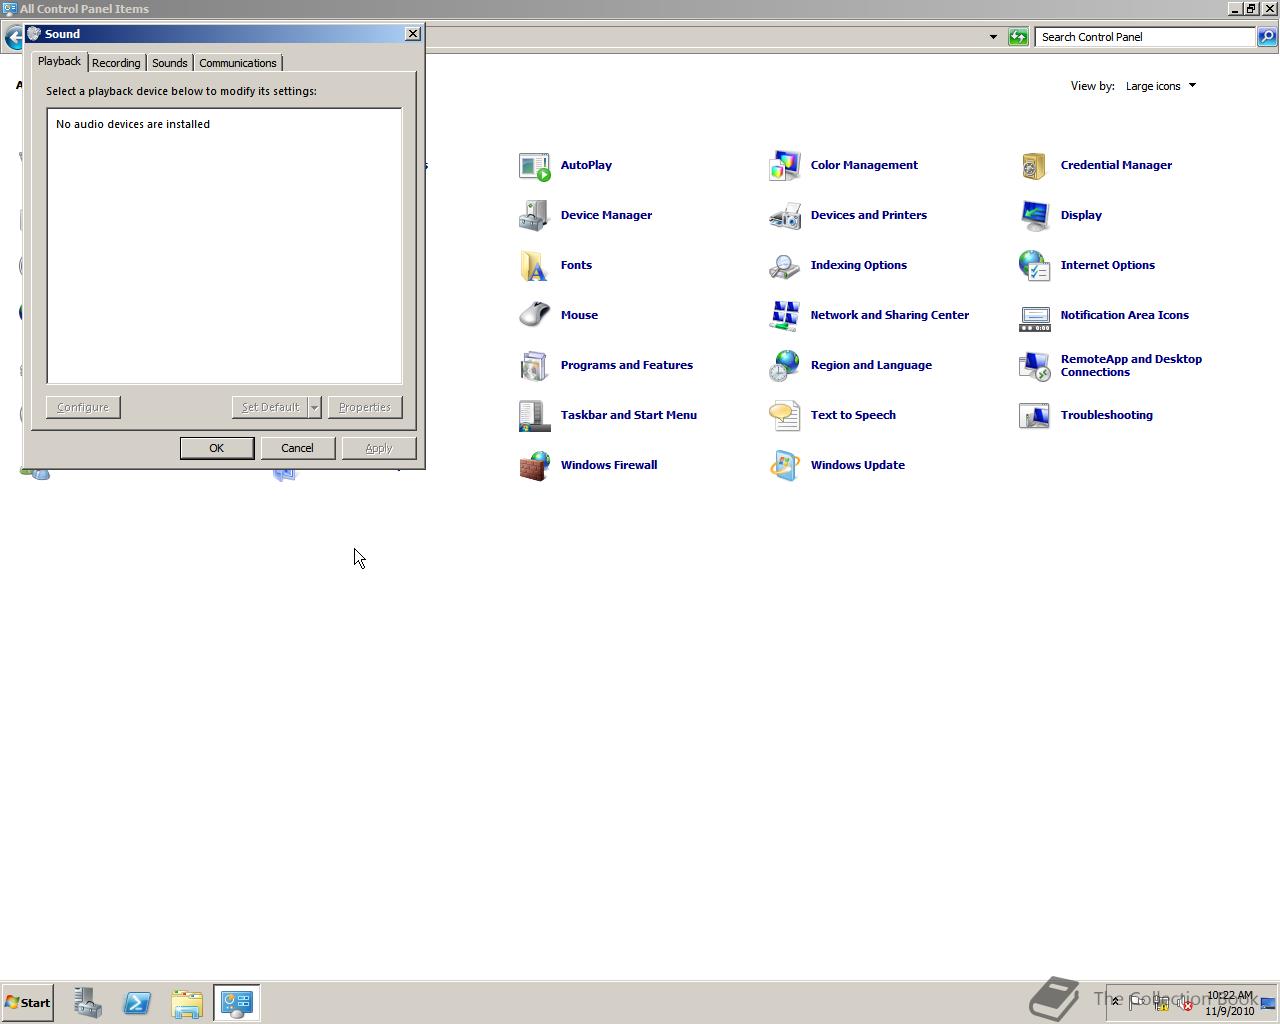
Task: Show hidden tray icons arrow
Action: coord(1115,1002)
